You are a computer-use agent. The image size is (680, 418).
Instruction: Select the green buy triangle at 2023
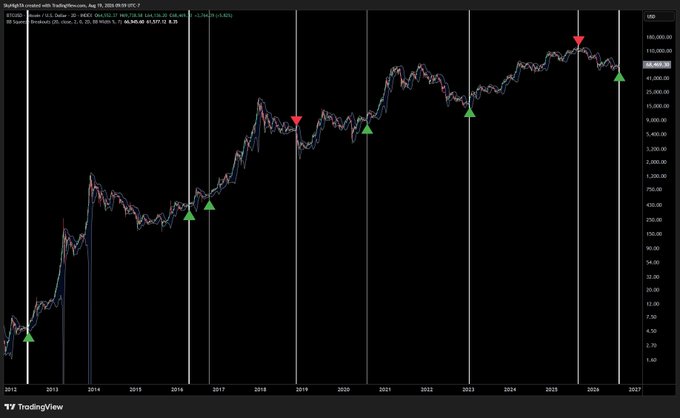coord(470,113)
